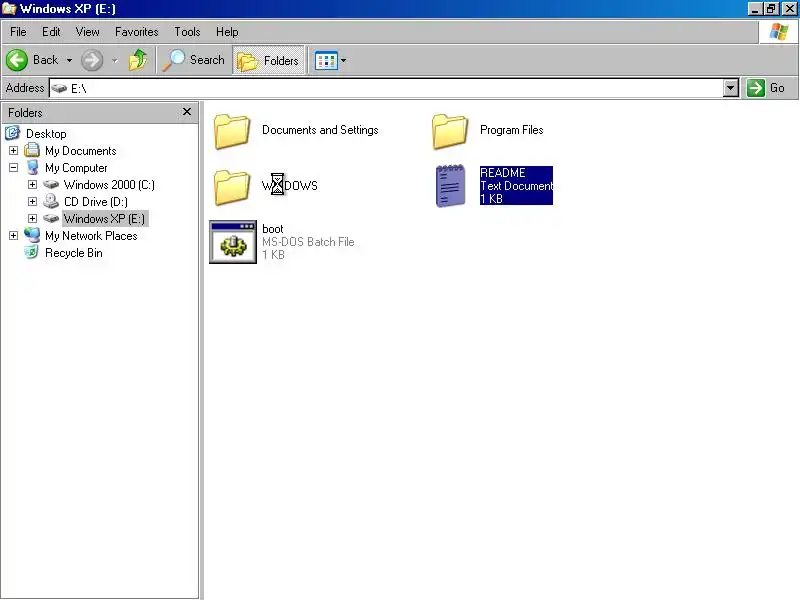Expand My Network Places node
This screenshot has height=600, width=800.
click(13, 235)
